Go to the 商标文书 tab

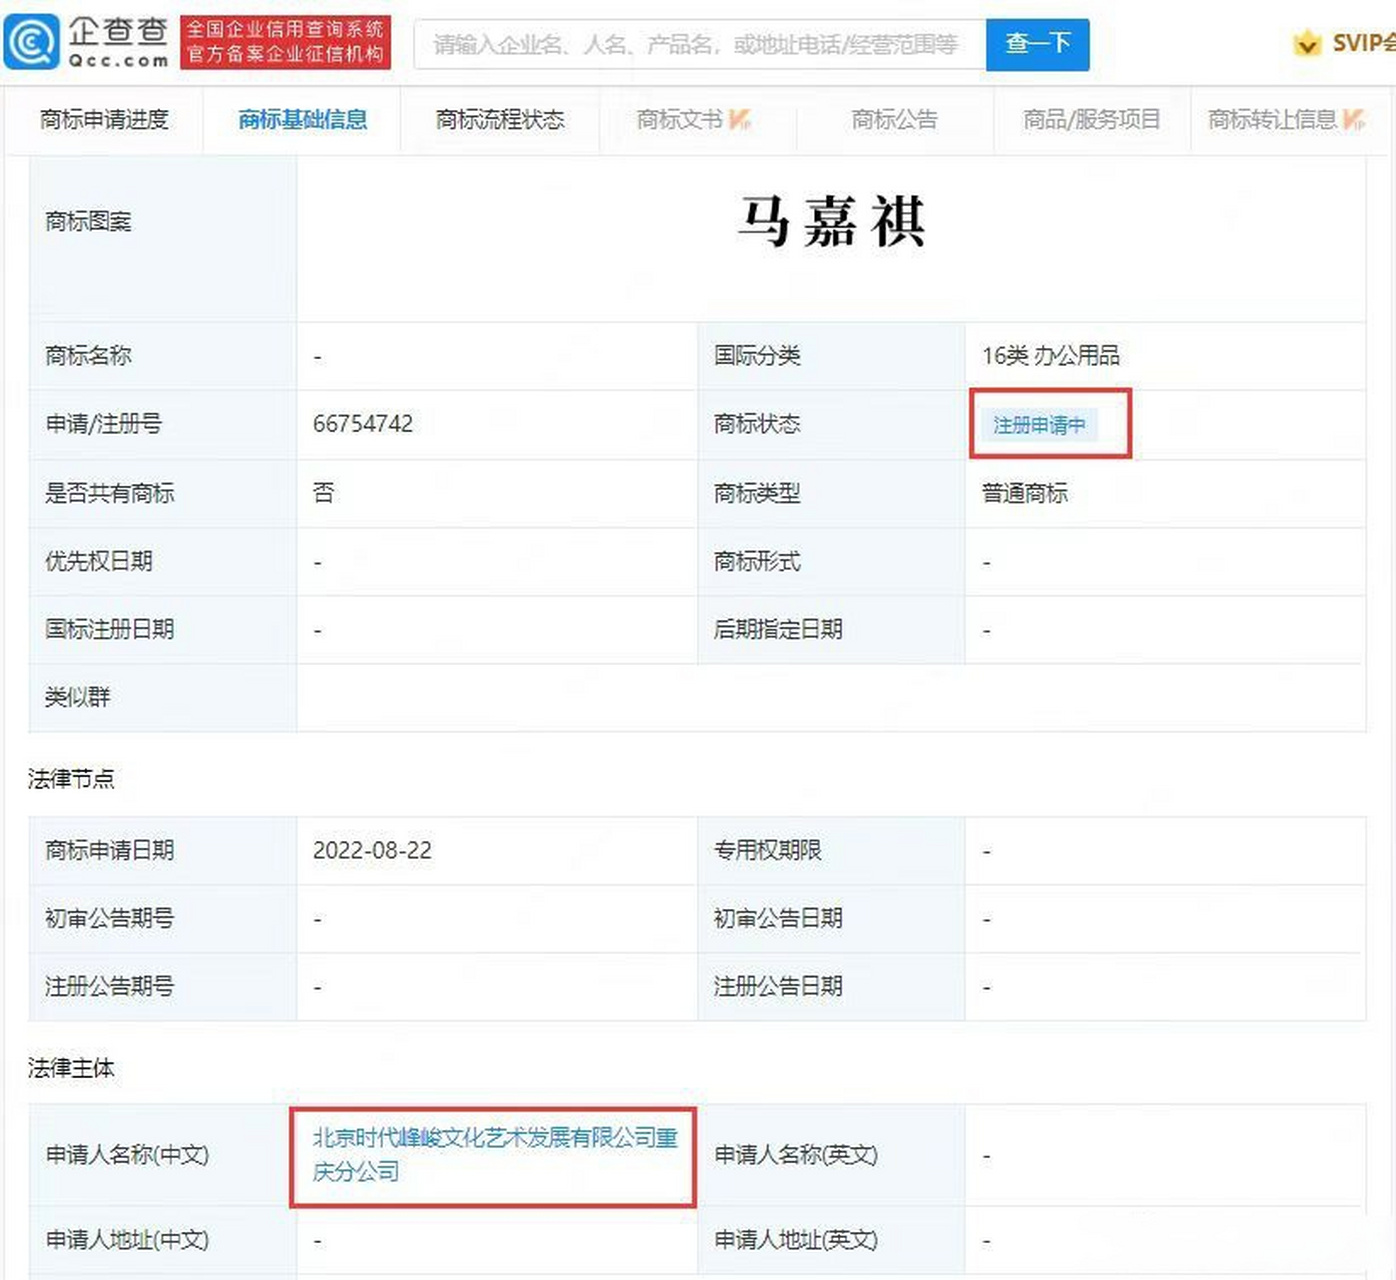click(x=680, y=120)
